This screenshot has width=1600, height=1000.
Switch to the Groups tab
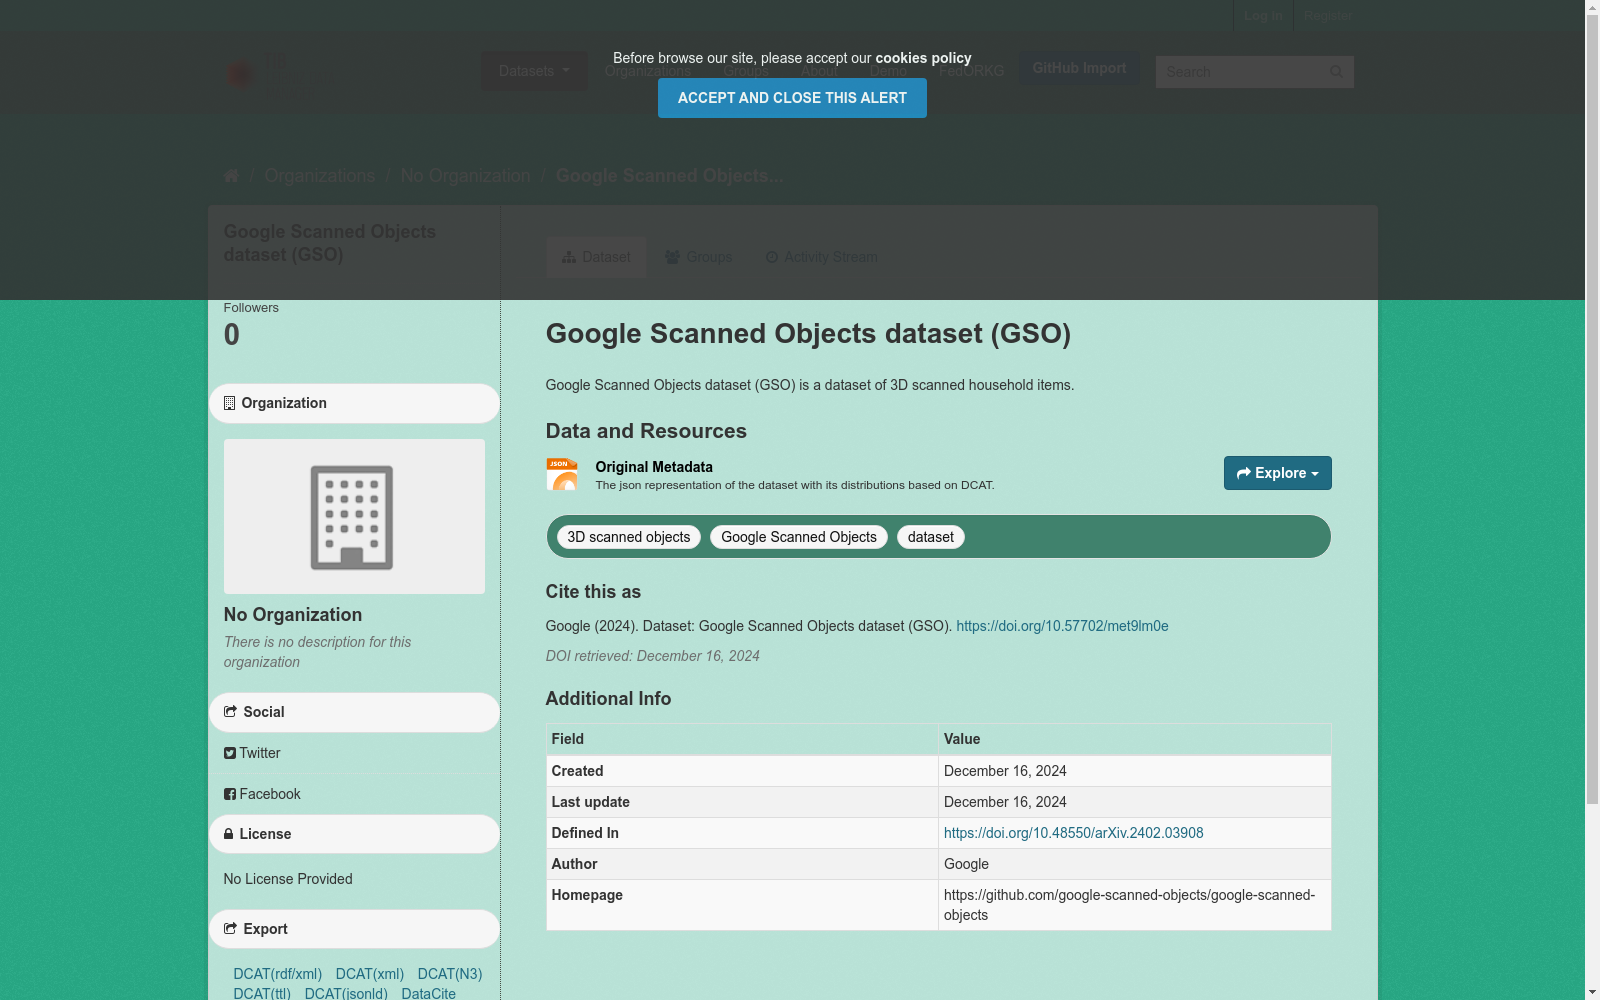(x=699, y=257)
